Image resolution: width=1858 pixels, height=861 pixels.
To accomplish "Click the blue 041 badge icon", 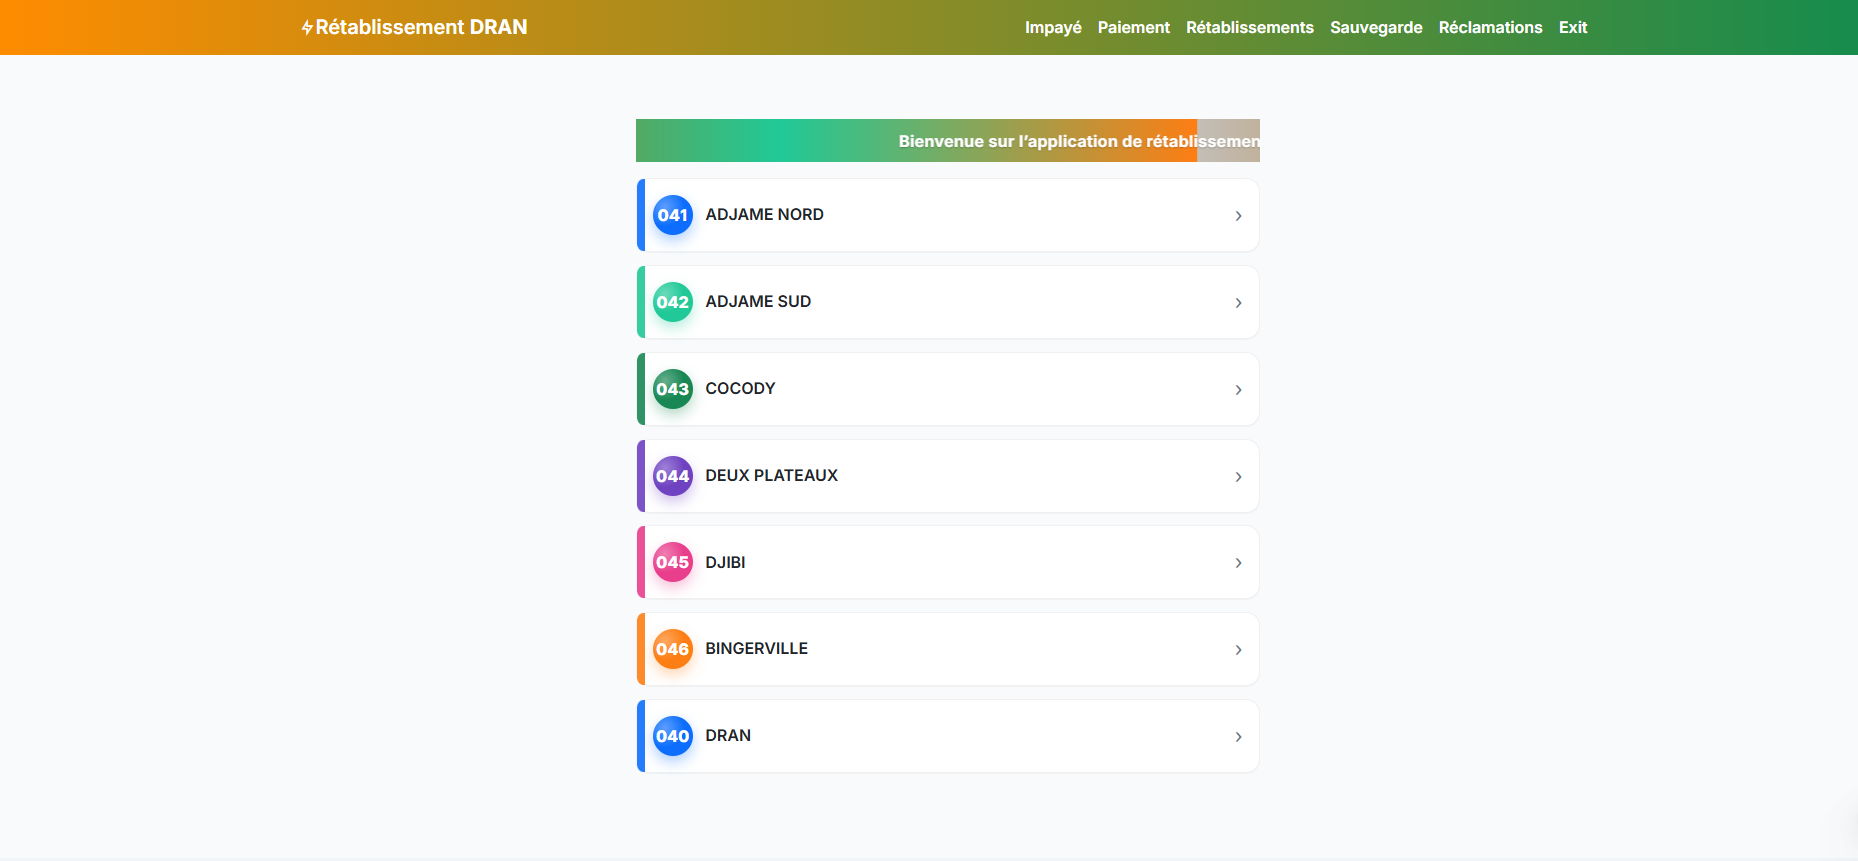I will (672, 215).
